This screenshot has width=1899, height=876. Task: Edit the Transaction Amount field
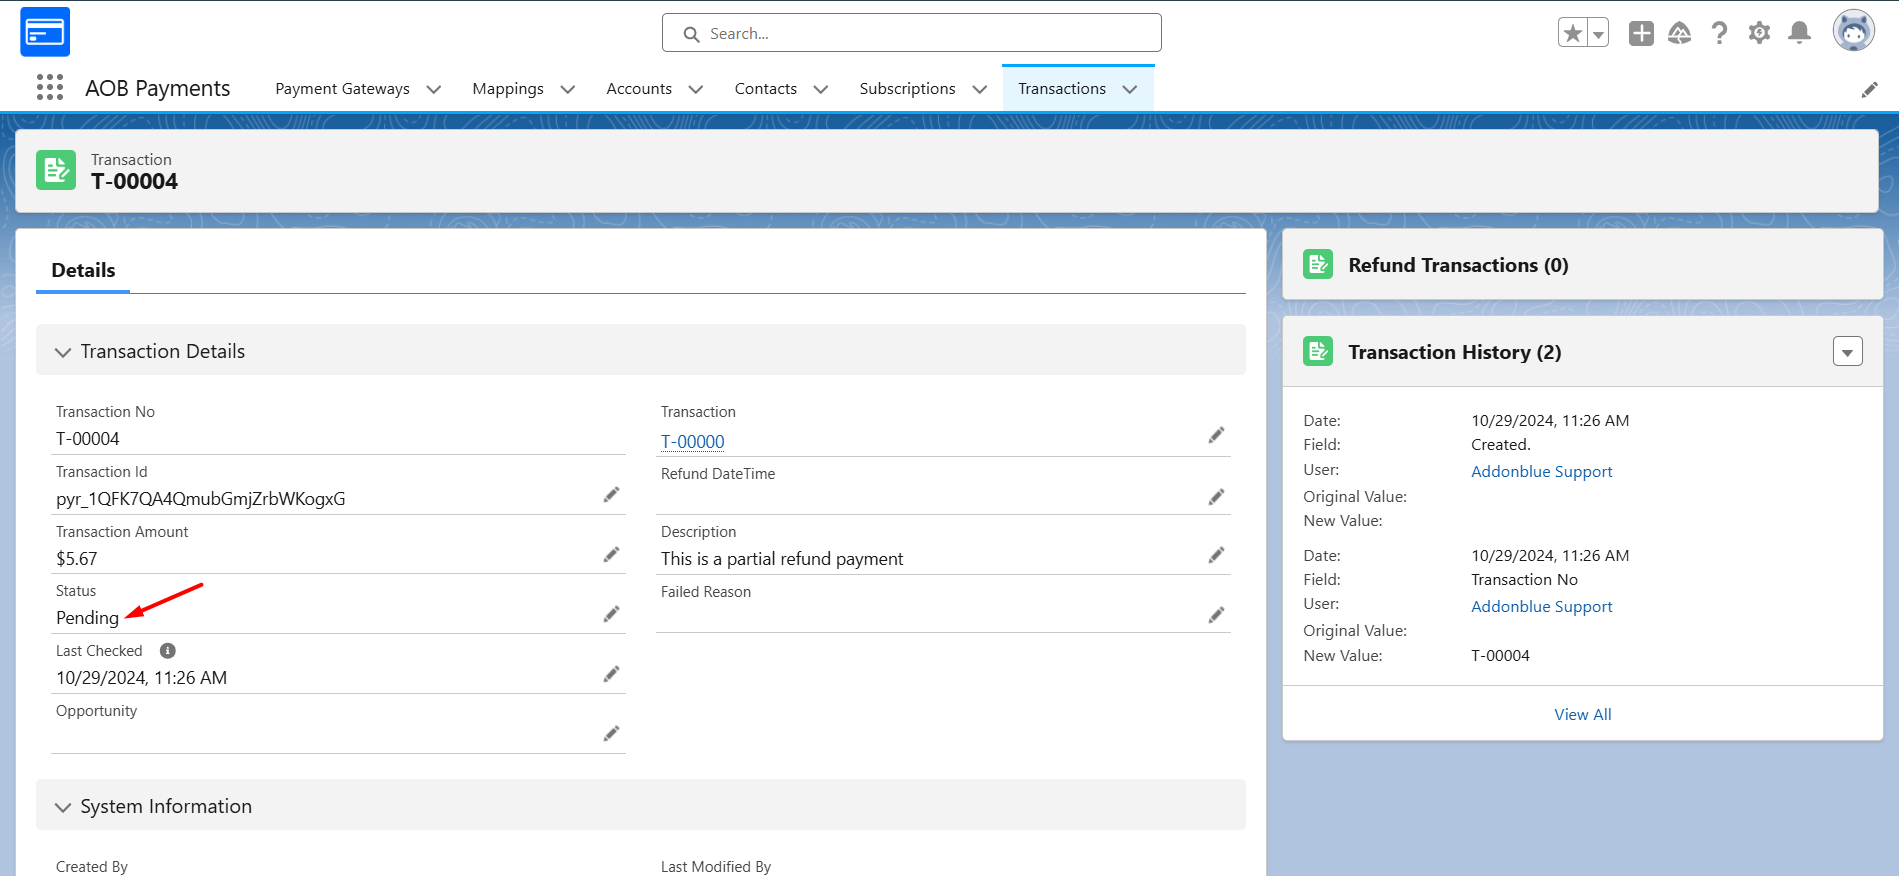[611, 555]
